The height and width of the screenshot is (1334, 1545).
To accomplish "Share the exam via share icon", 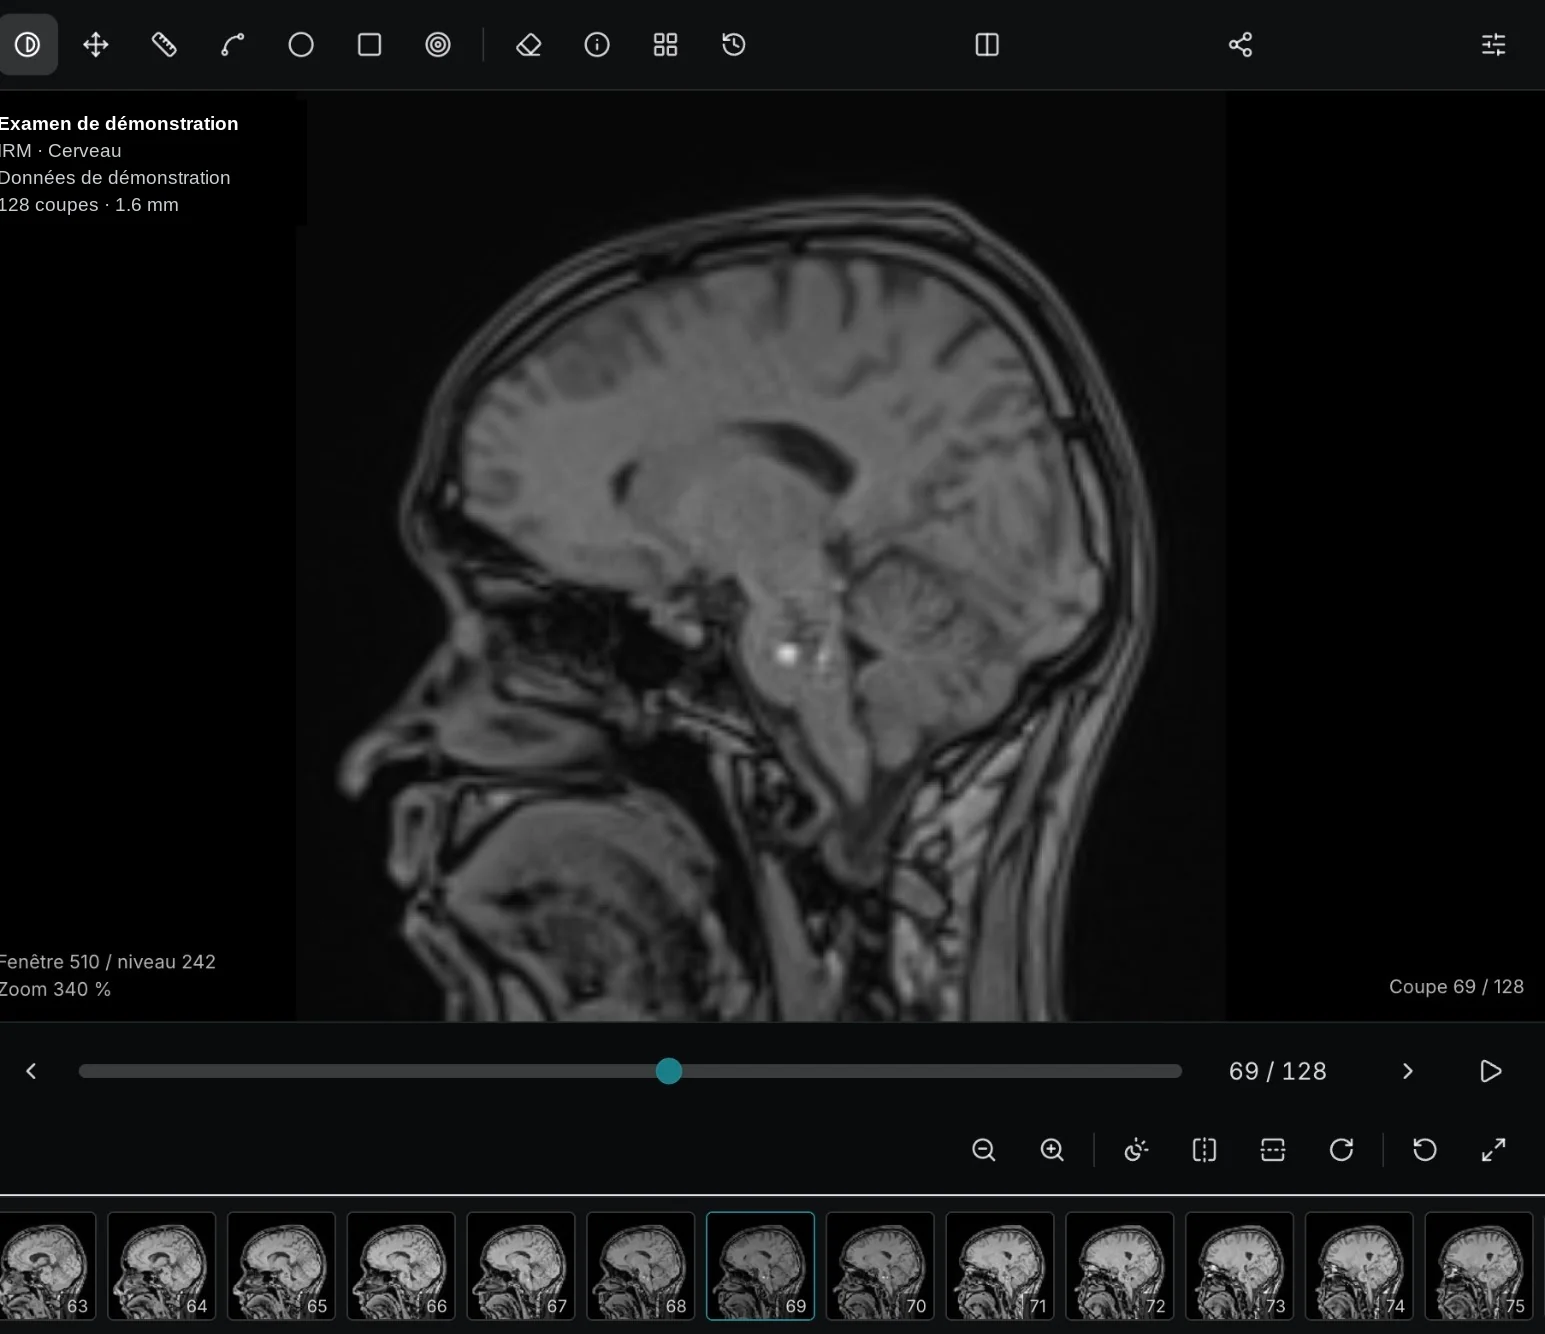I will 1241,45.
